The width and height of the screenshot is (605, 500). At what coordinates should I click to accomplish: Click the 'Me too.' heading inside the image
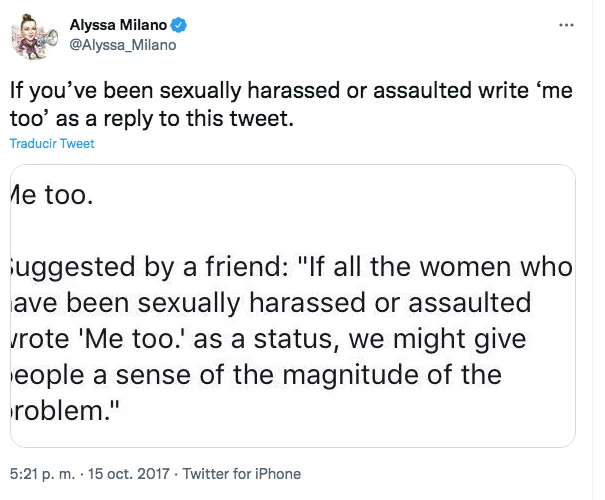click(x=50, y=194)
